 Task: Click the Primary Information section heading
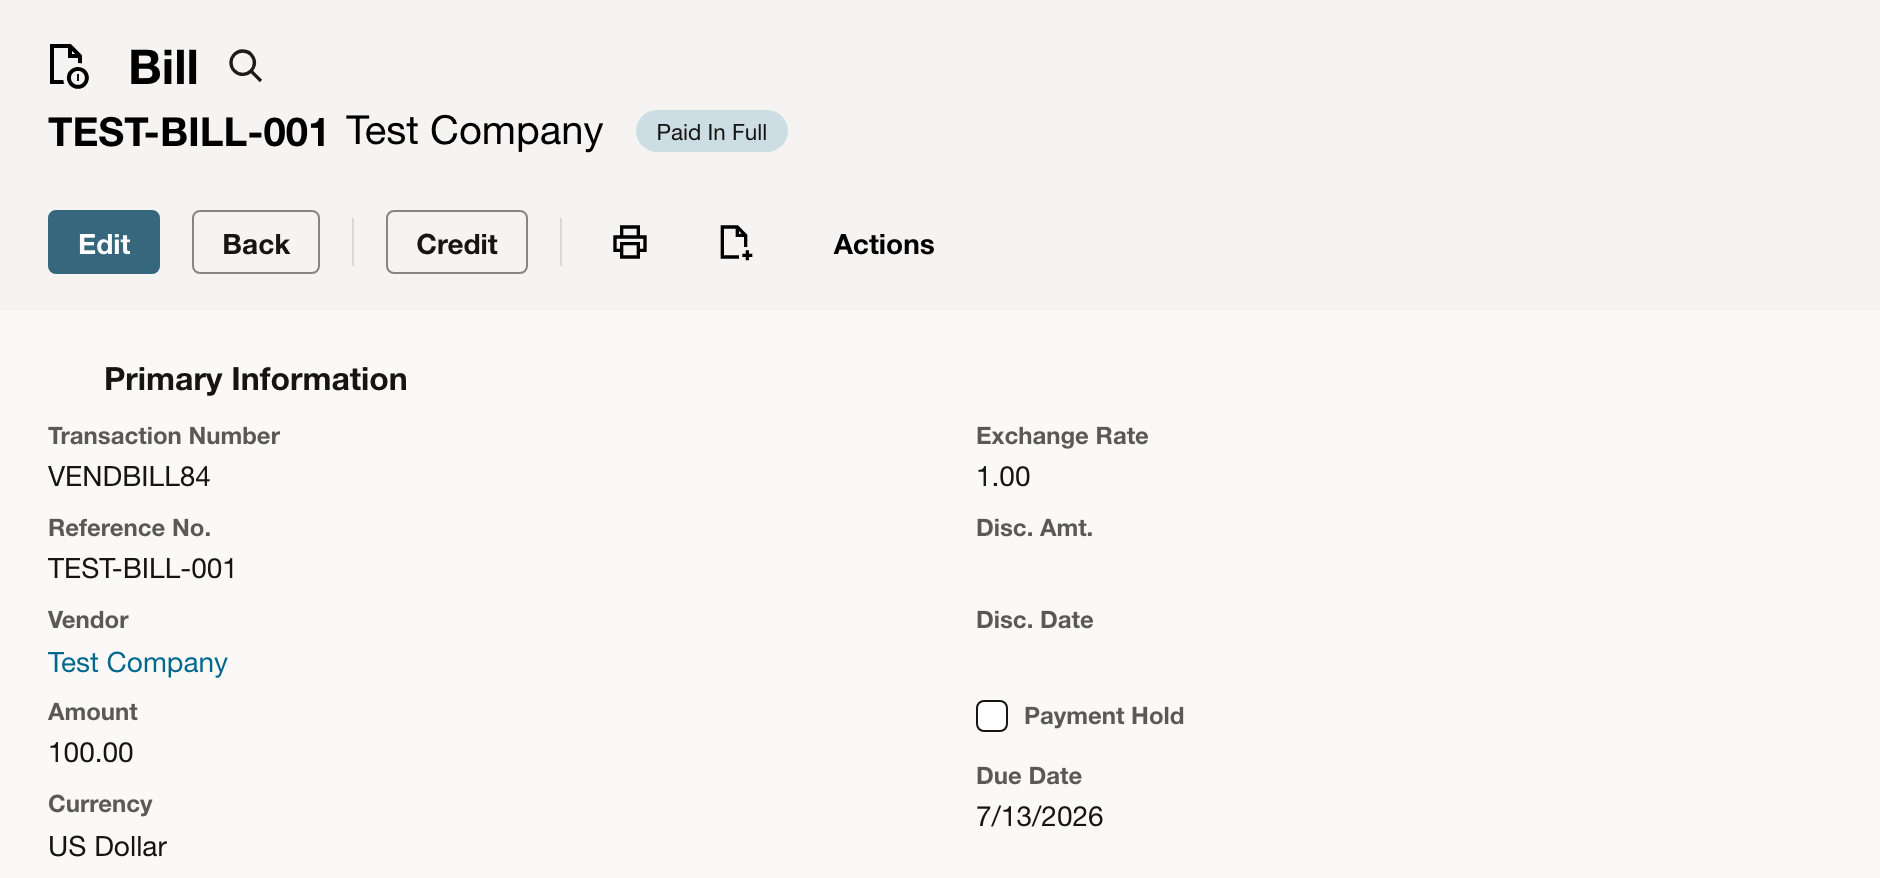pos(256,379)
